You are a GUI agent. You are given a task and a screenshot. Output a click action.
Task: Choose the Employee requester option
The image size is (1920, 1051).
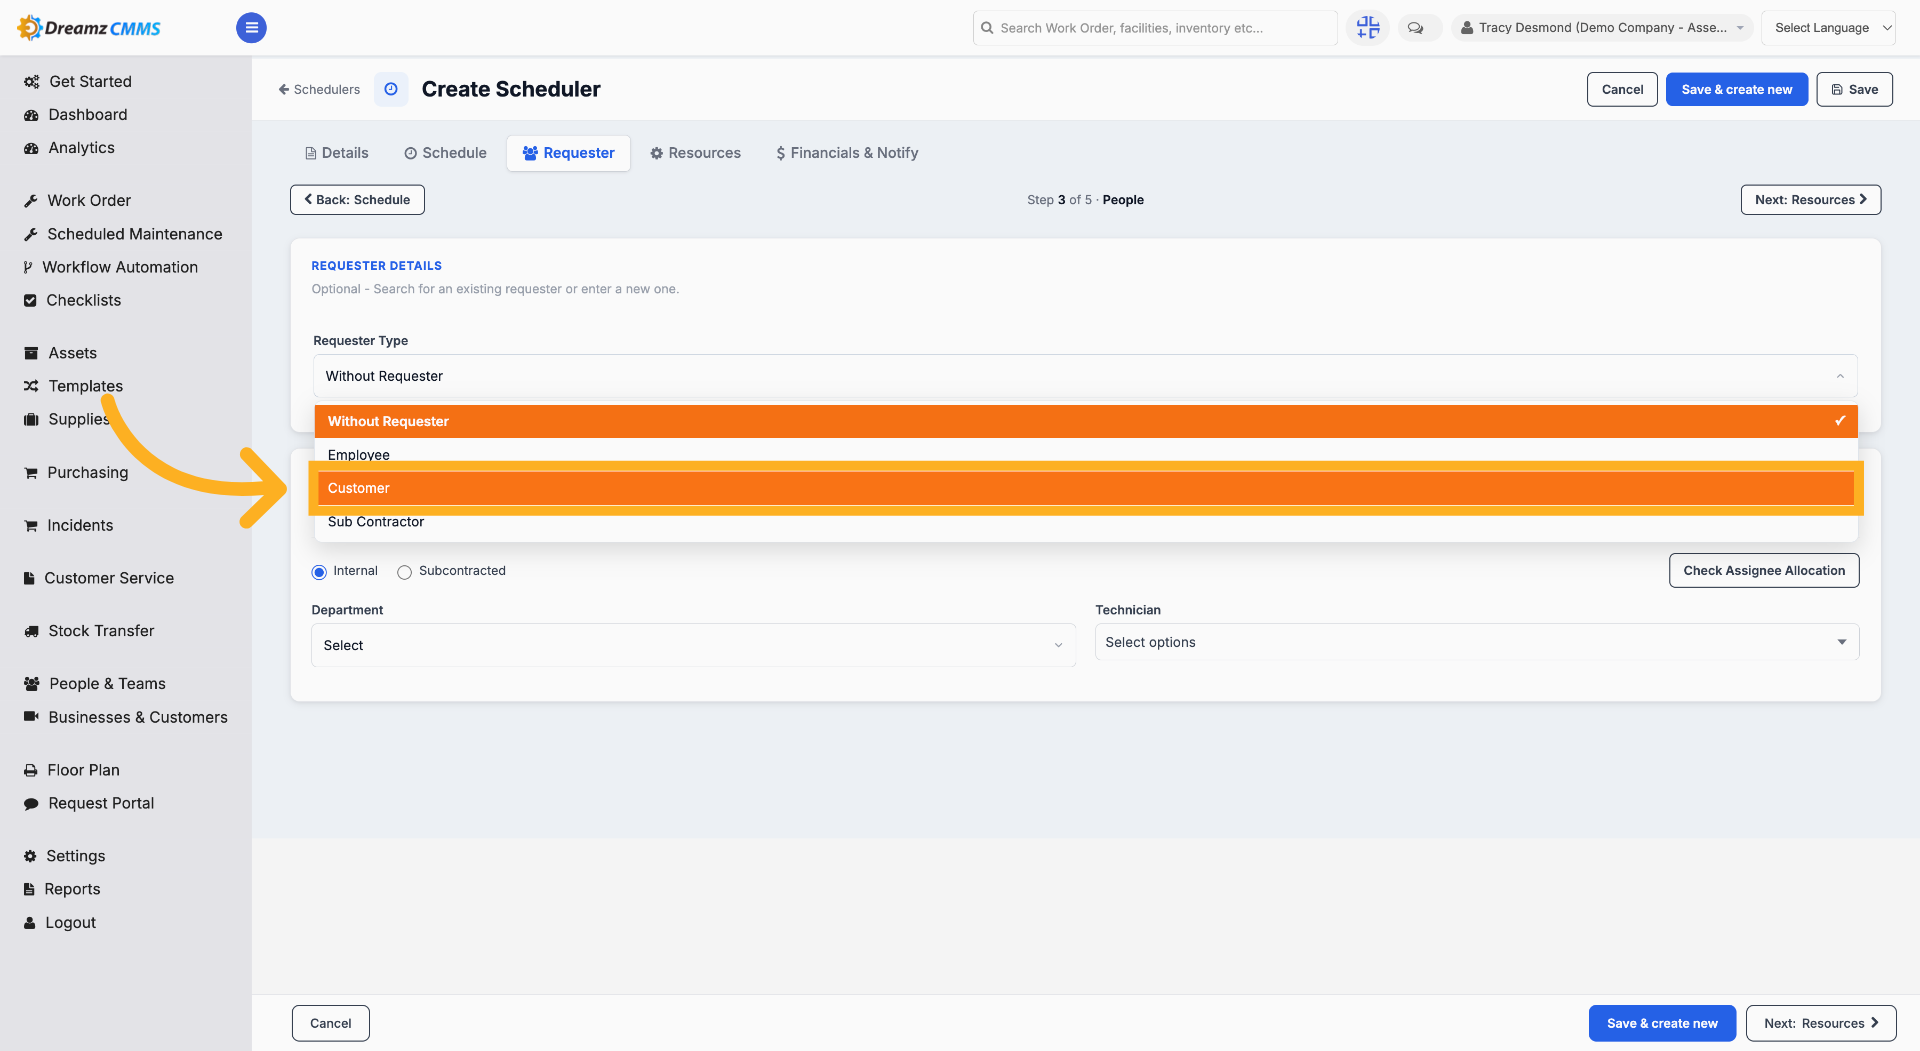point(1085,455)
